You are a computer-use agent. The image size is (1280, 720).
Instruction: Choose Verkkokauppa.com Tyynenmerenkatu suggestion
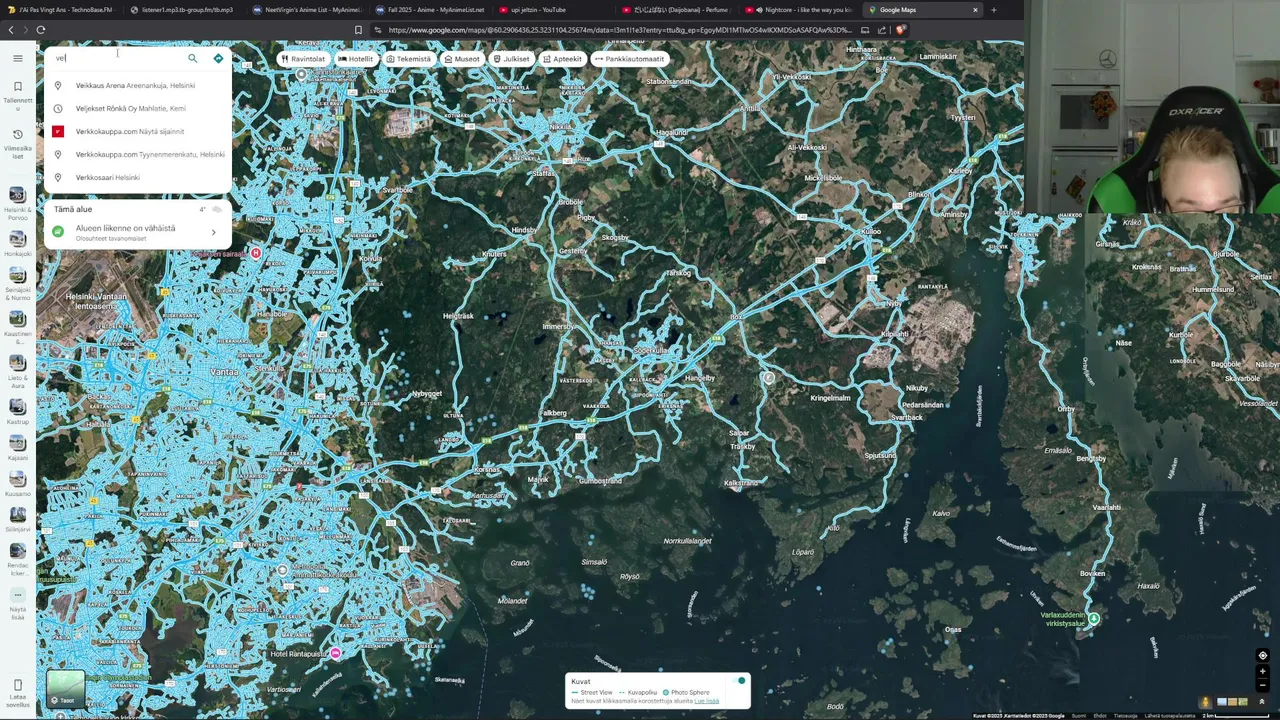click(x=138, y=154)
